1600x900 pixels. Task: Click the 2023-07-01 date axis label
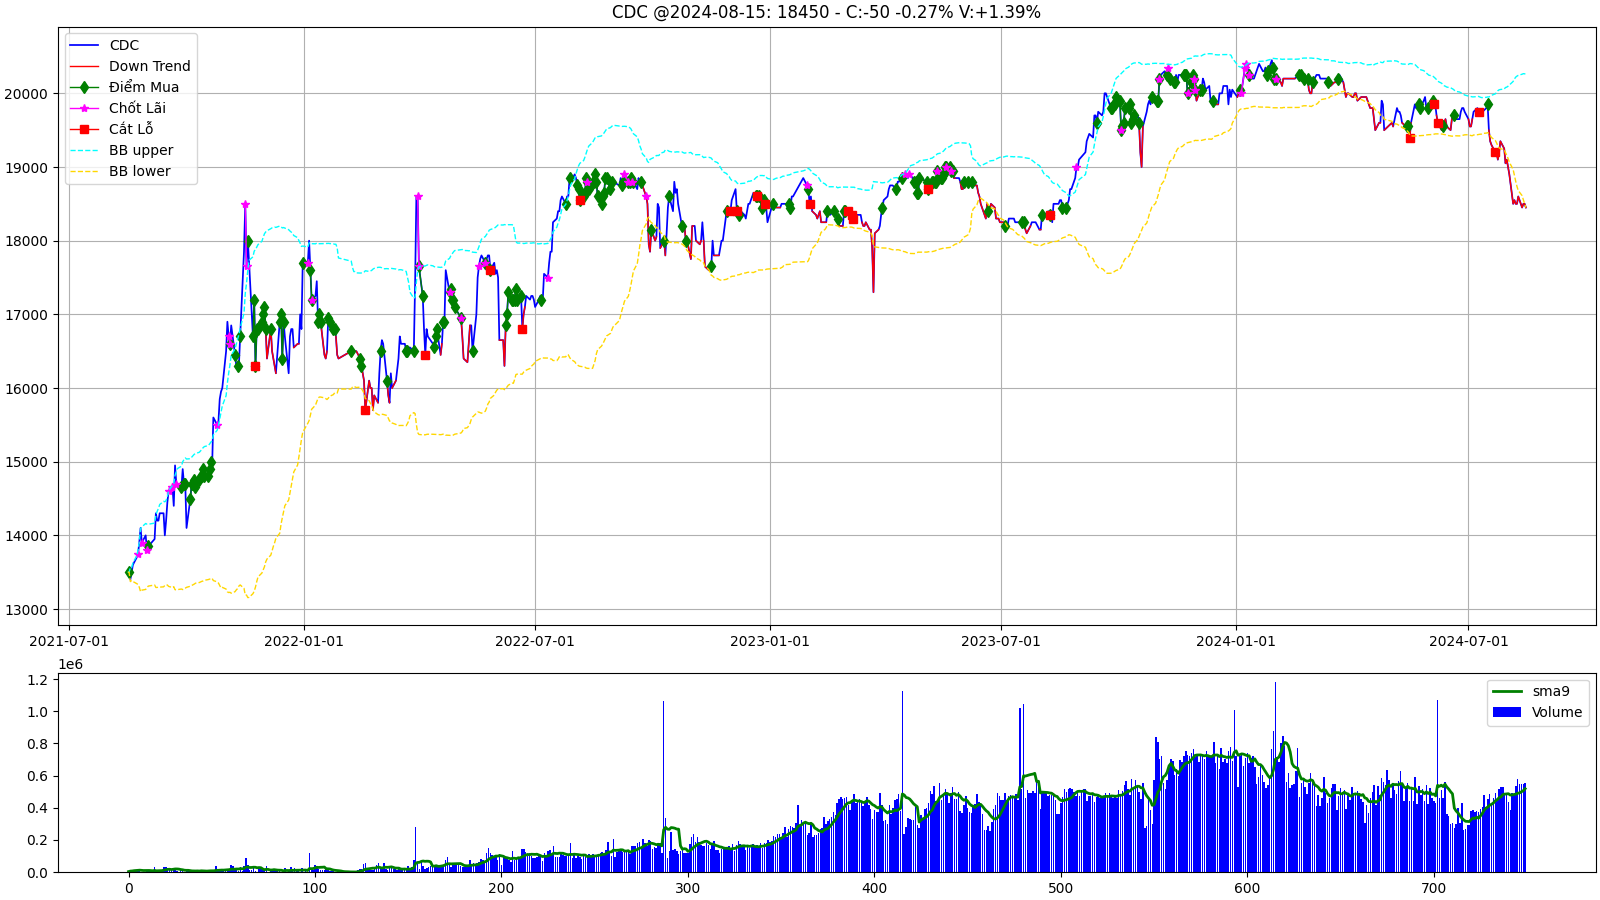(x=1001, y=641)
